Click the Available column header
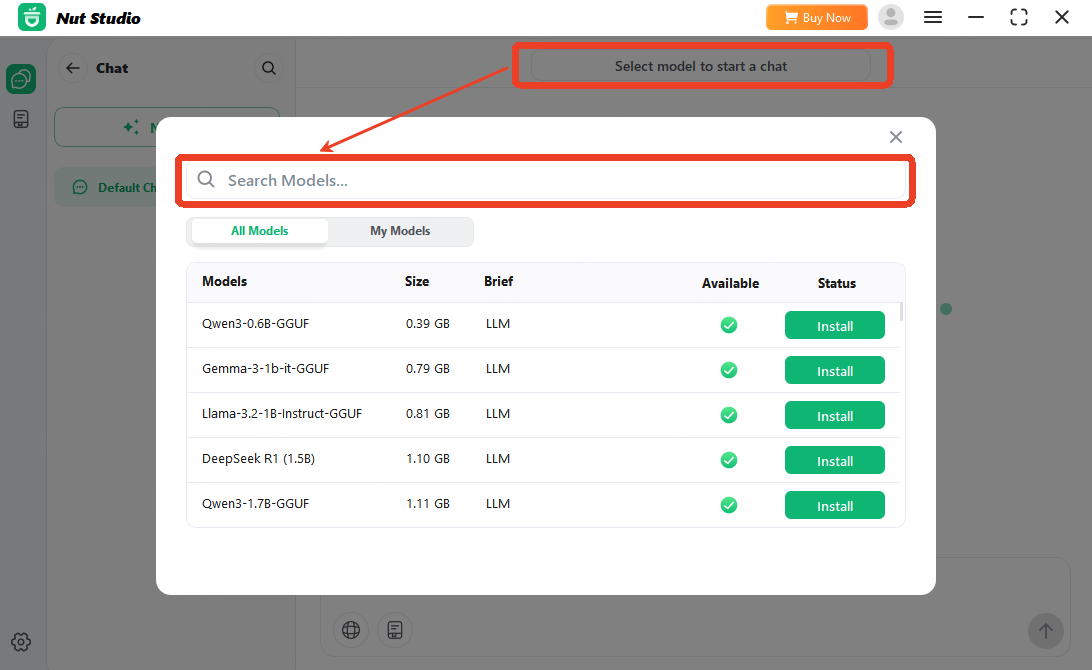This screenshot has height=670, width=1092. point(730,283)
